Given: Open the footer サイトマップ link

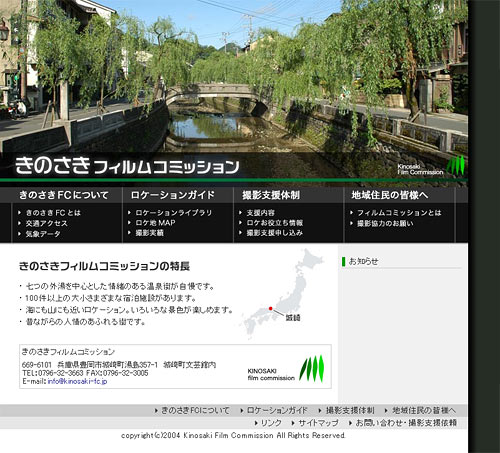Looking at the screenshot, I should pyautogui.click(x=318, y=423).
